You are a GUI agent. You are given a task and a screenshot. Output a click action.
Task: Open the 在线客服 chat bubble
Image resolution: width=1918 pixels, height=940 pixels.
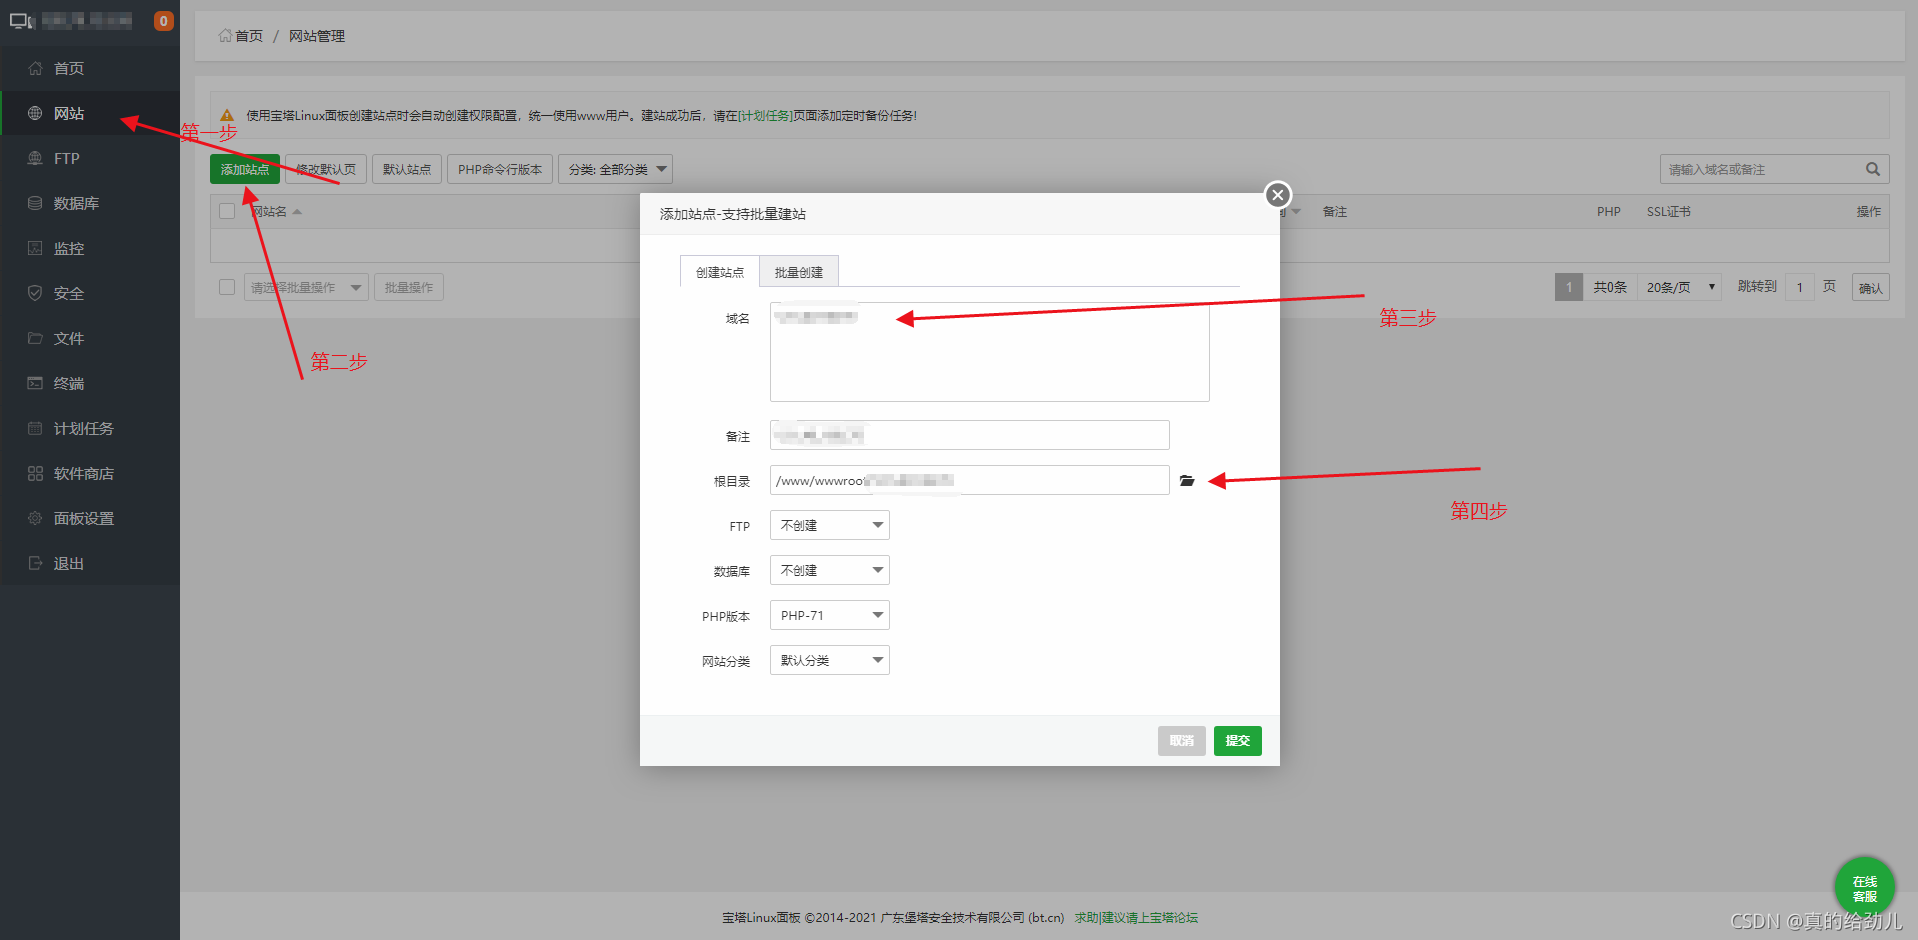[1864, 887]
